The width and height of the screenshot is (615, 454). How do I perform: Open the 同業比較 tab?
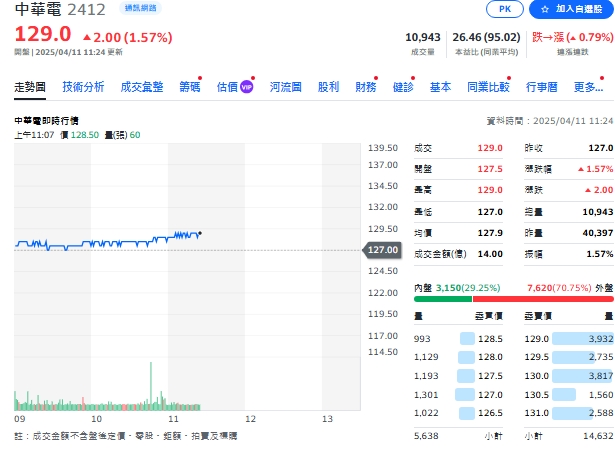click(488, 87)
